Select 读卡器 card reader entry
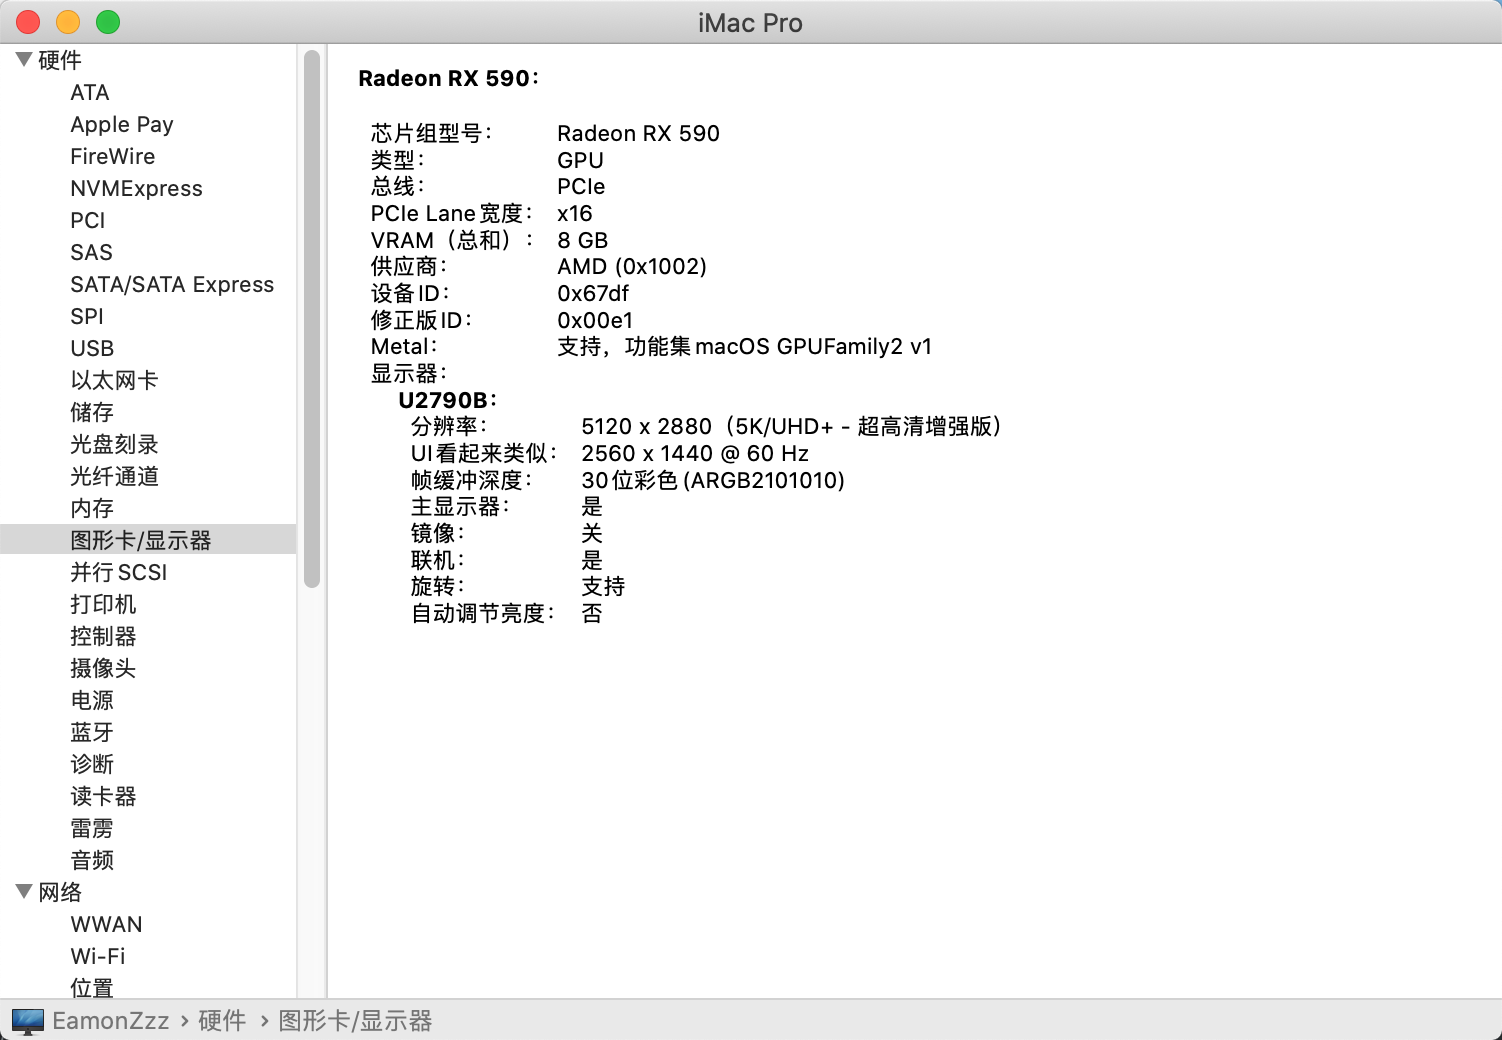Image resolution: width=1502 pixels, height=1040 pixels. click(x=103, y=796)
